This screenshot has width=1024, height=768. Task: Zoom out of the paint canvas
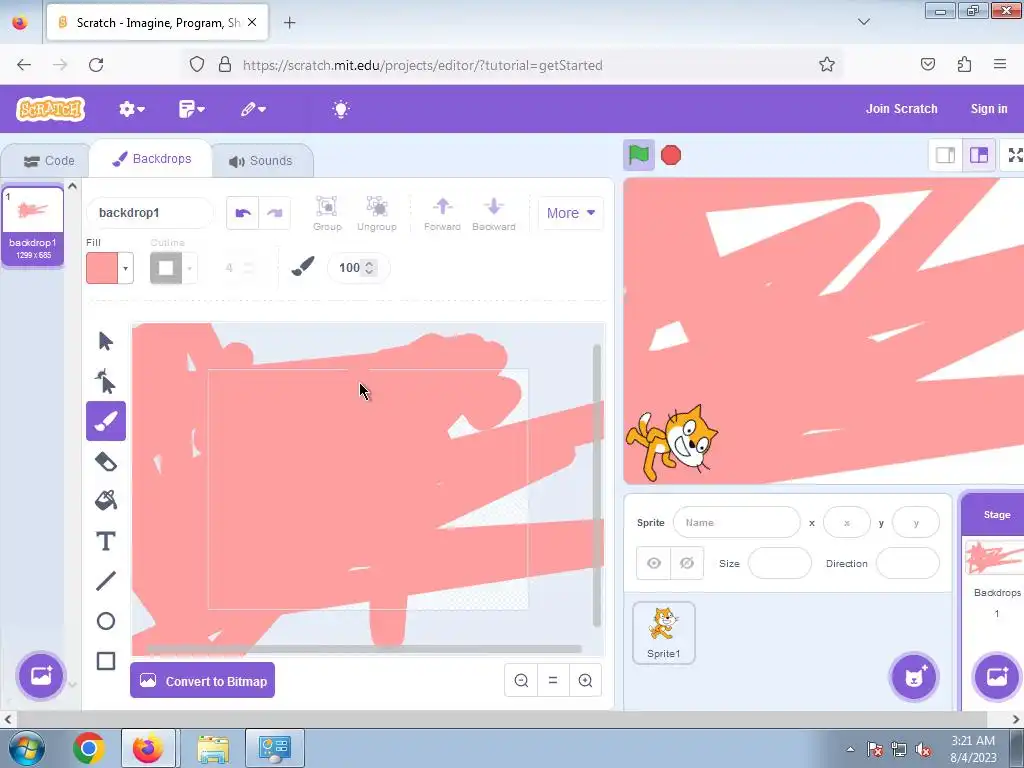point(521,680)
